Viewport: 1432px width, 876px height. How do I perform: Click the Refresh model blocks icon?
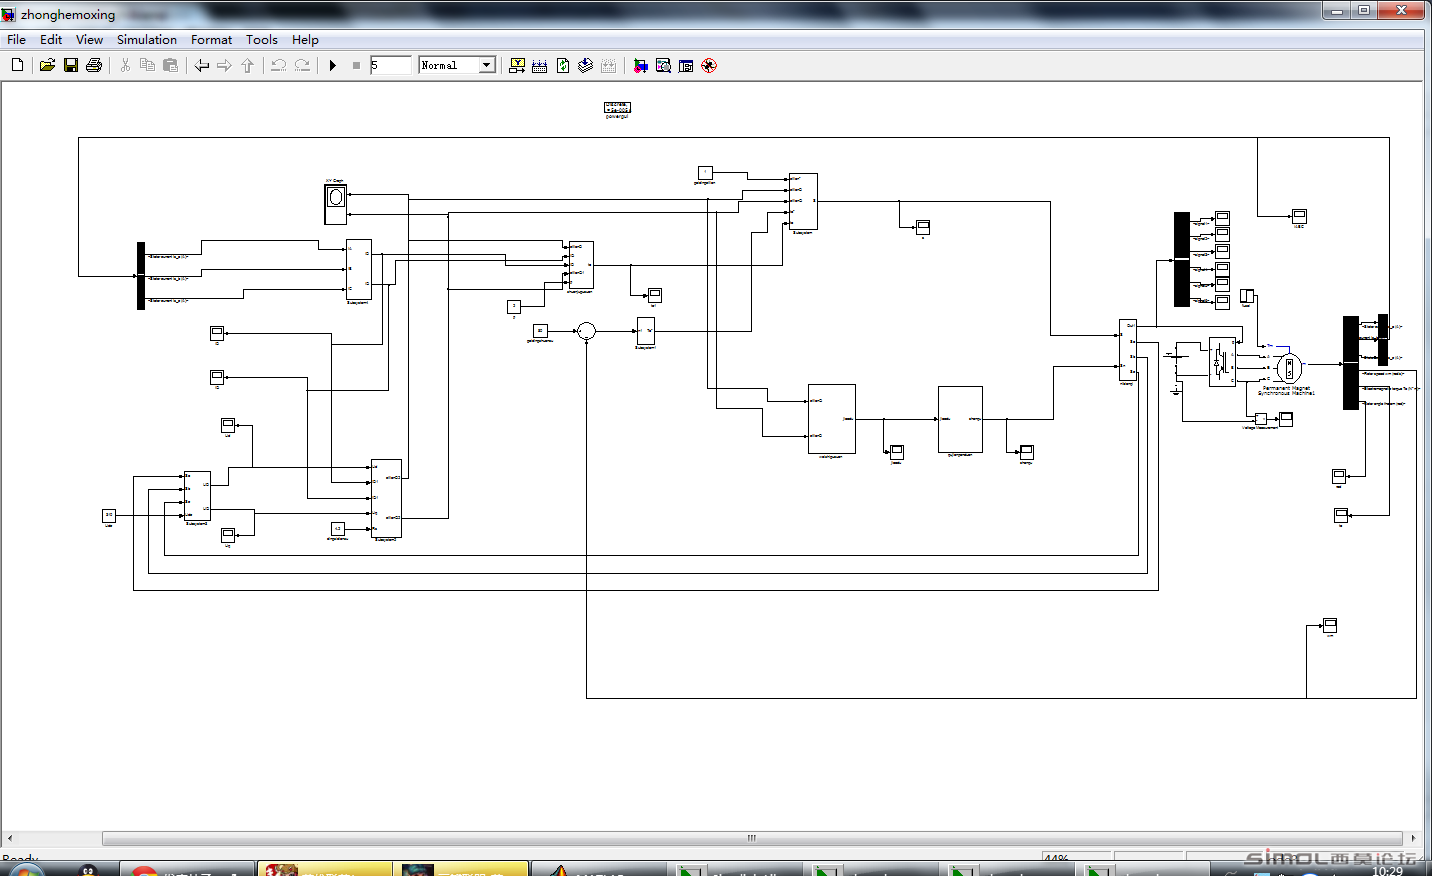pyautogui.click(x=563, y=65)
